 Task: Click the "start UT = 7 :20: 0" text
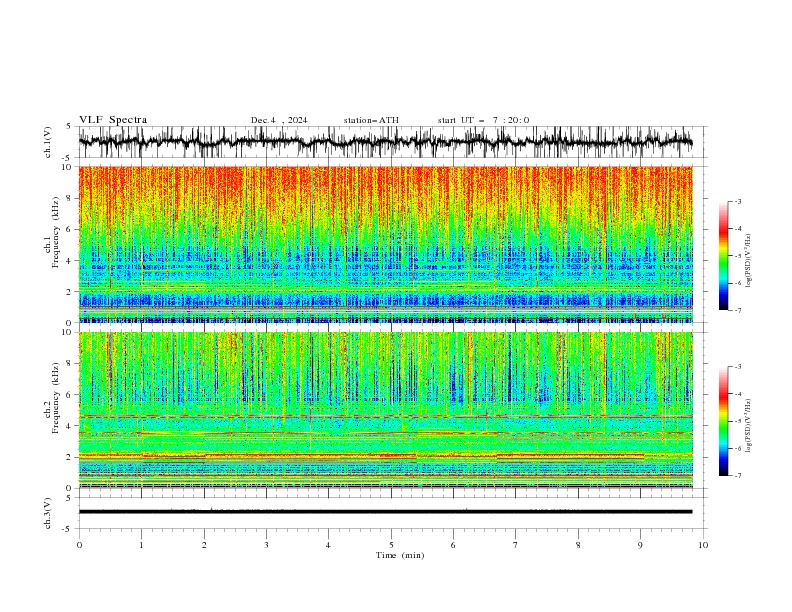click(483, 120)
